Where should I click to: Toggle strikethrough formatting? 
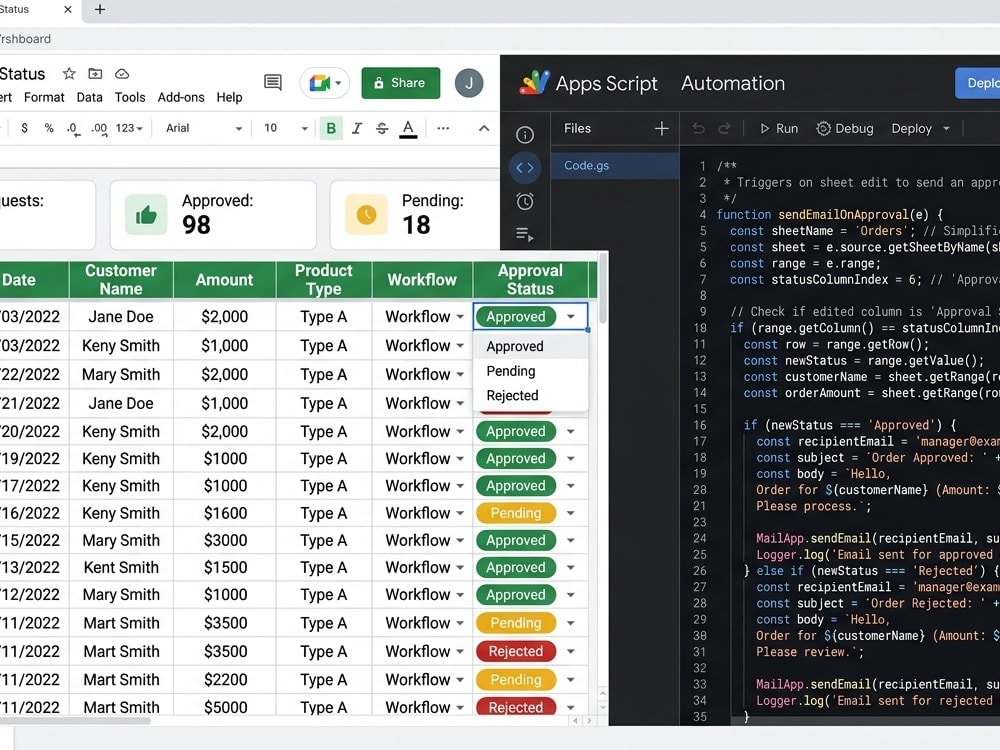pyautogui.click(x=382, y=128)
